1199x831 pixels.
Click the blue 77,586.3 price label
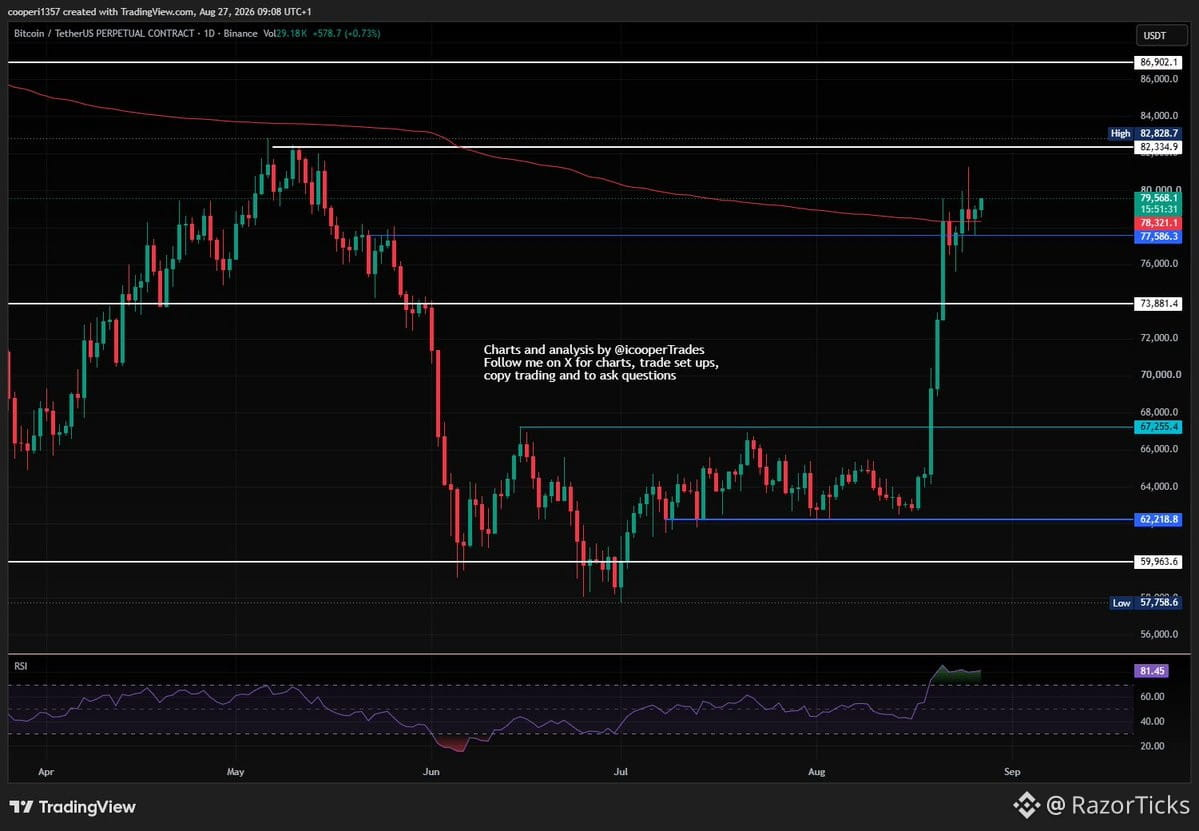pos(1158,237)
